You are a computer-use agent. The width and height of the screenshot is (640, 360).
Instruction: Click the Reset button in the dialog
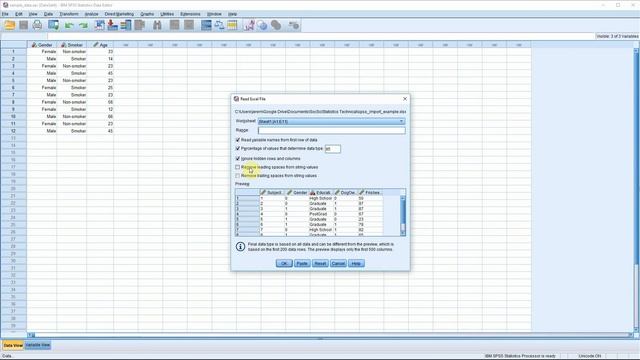click(320, 263)
